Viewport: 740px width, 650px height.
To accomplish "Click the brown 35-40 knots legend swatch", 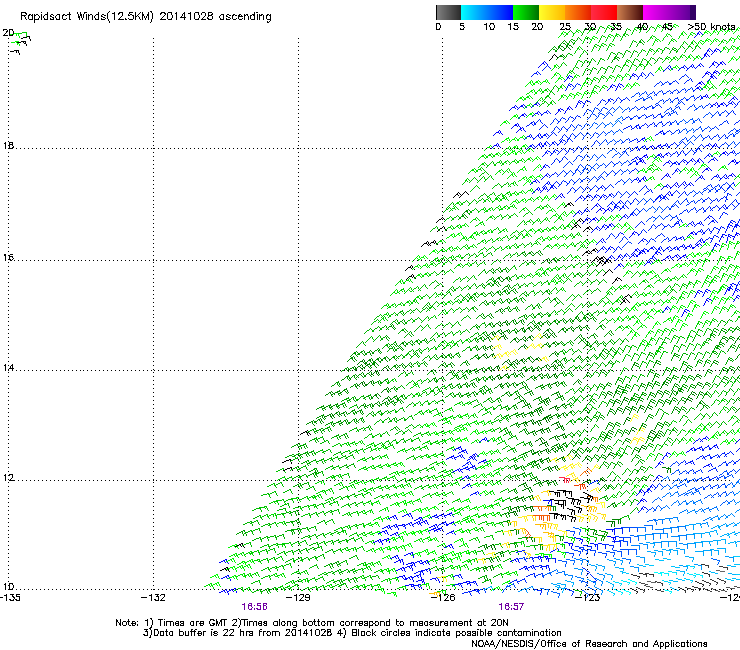I will (x=630, y=13).
